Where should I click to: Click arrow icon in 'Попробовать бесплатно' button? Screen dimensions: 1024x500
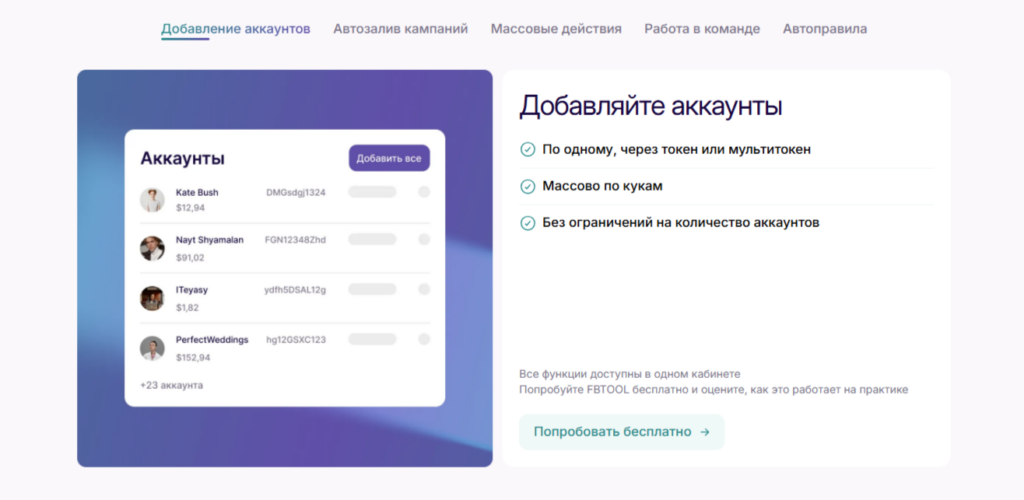704,432
